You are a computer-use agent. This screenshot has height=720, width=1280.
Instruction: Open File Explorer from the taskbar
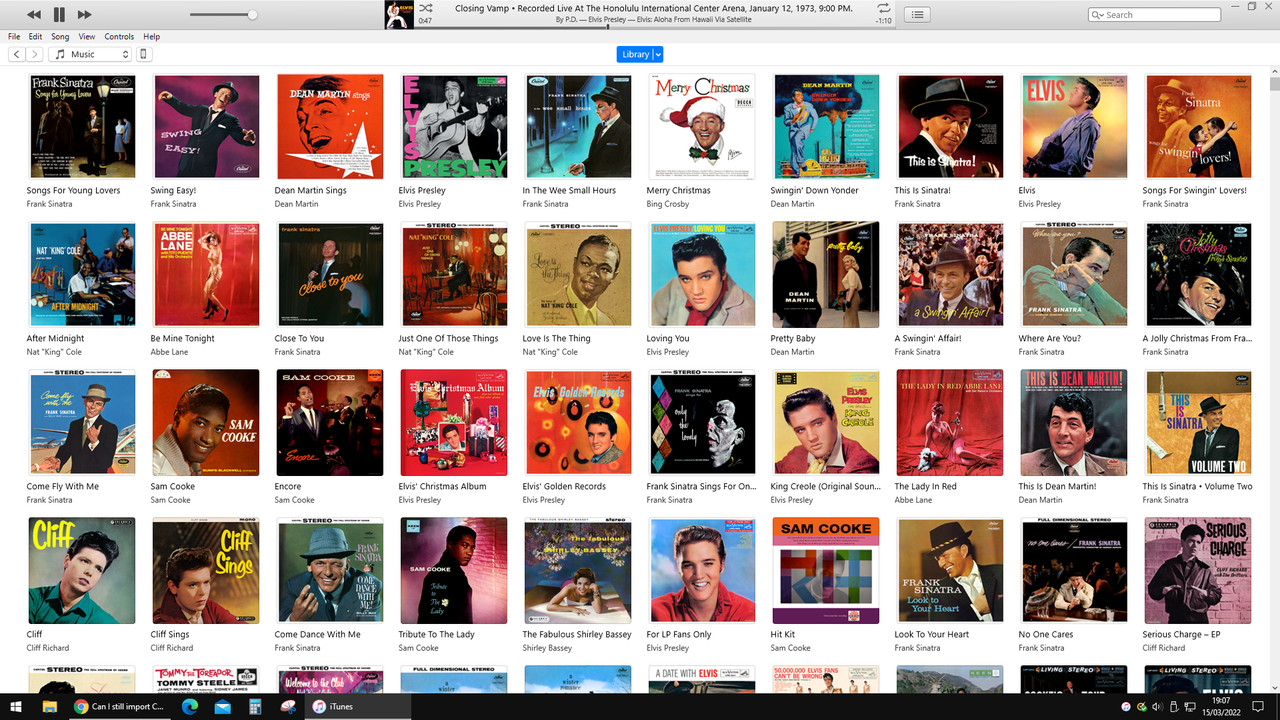pos(49,706)
